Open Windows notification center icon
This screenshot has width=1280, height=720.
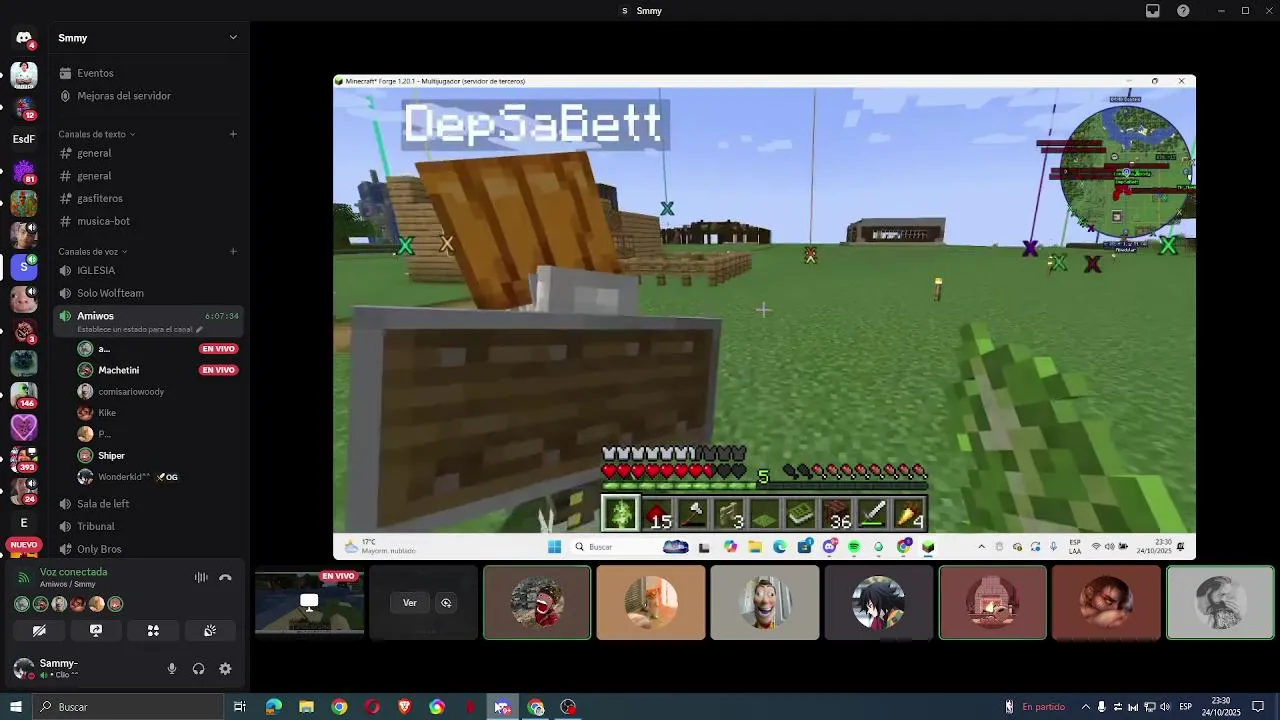tap(1259, 707)
